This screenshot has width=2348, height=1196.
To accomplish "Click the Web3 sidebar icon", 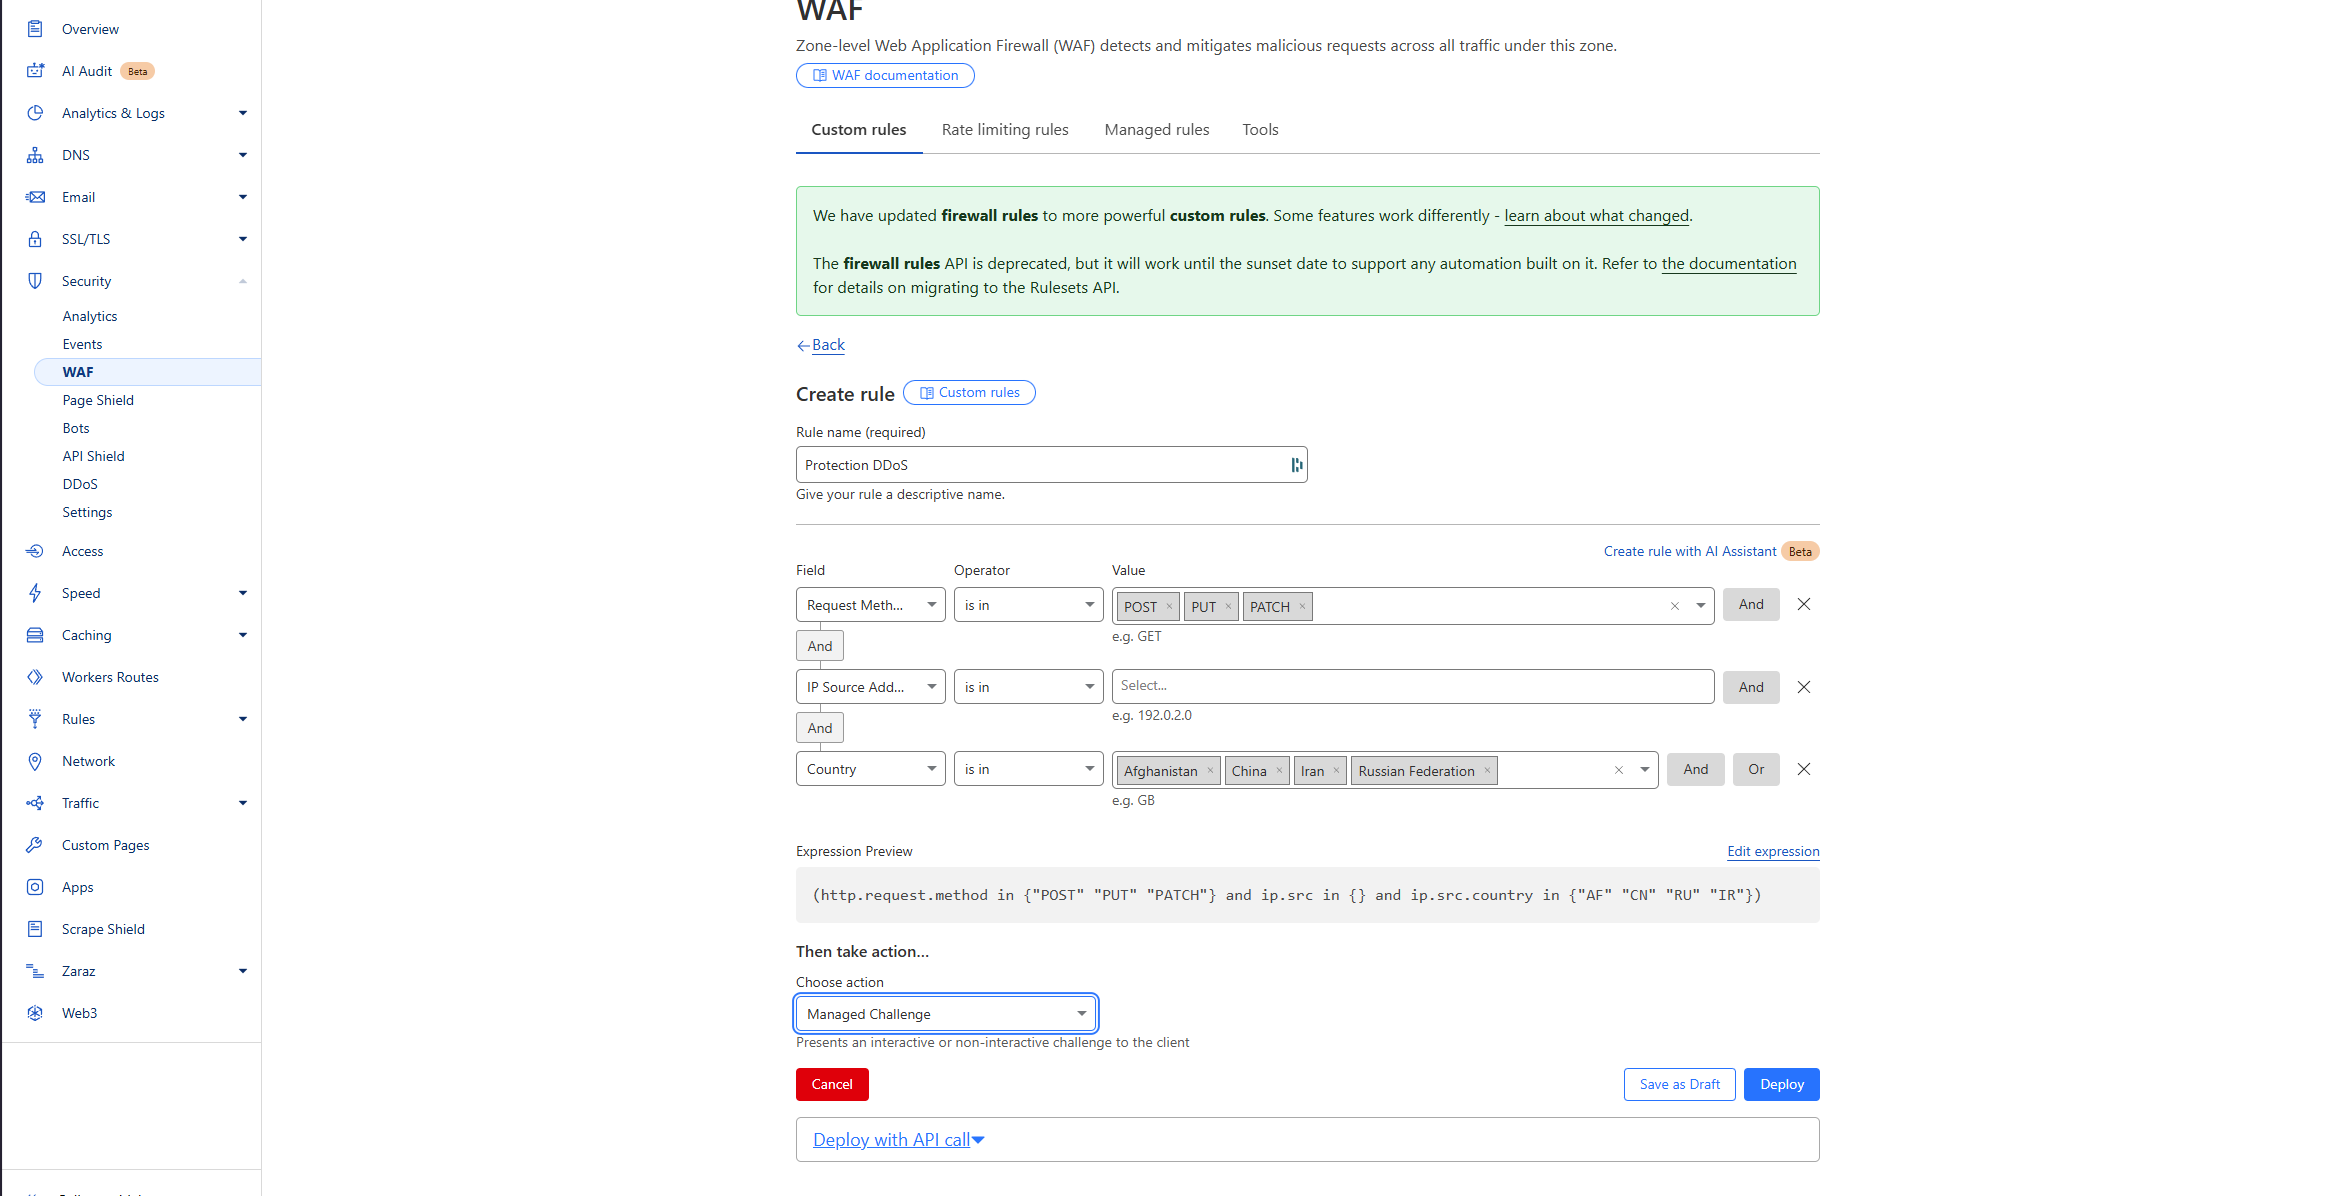I will (x=35, y=1013).
